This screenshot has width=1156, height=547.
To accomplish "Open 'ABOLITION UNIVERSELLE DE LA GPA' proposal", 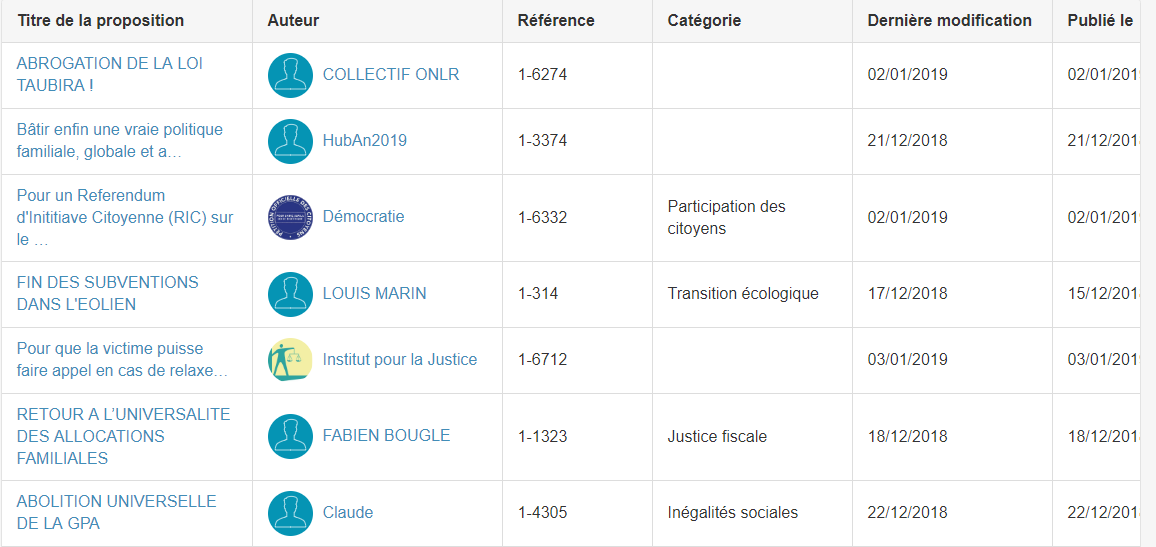I will (116, 512).
